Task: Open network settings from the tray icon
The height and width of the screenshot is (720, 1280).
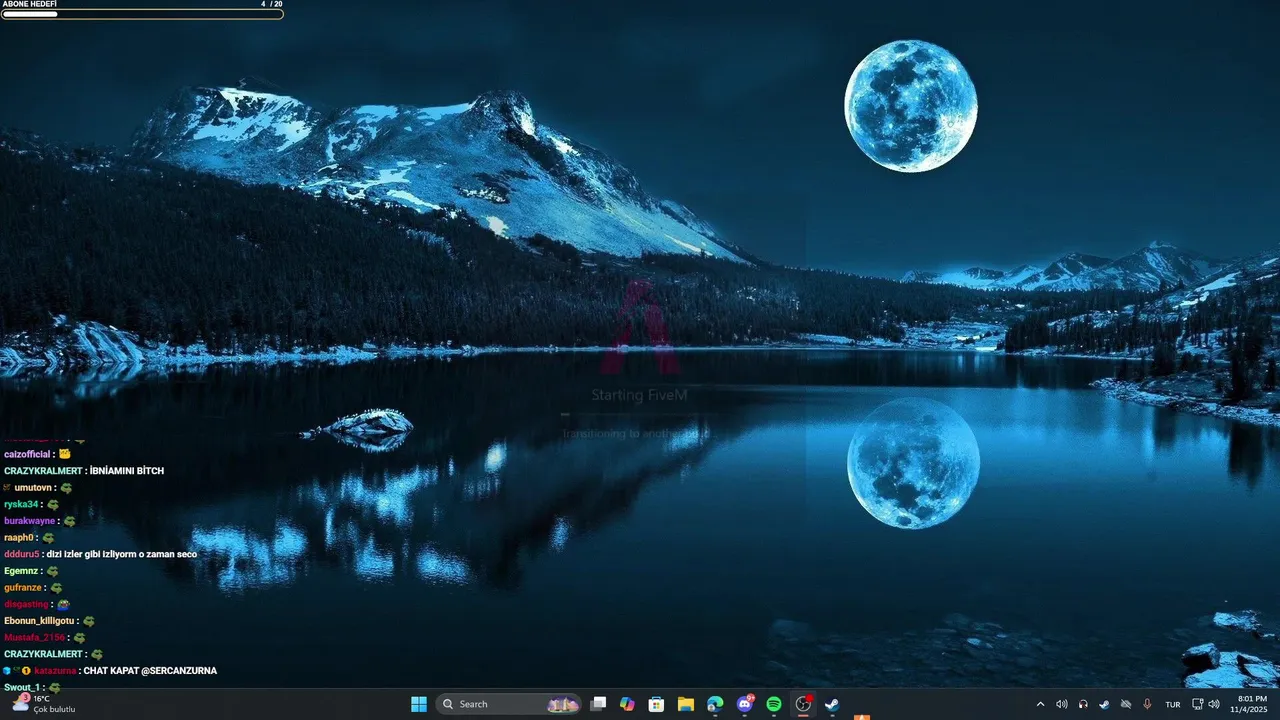Action: pyautogui.click(x=1198, y=704)
